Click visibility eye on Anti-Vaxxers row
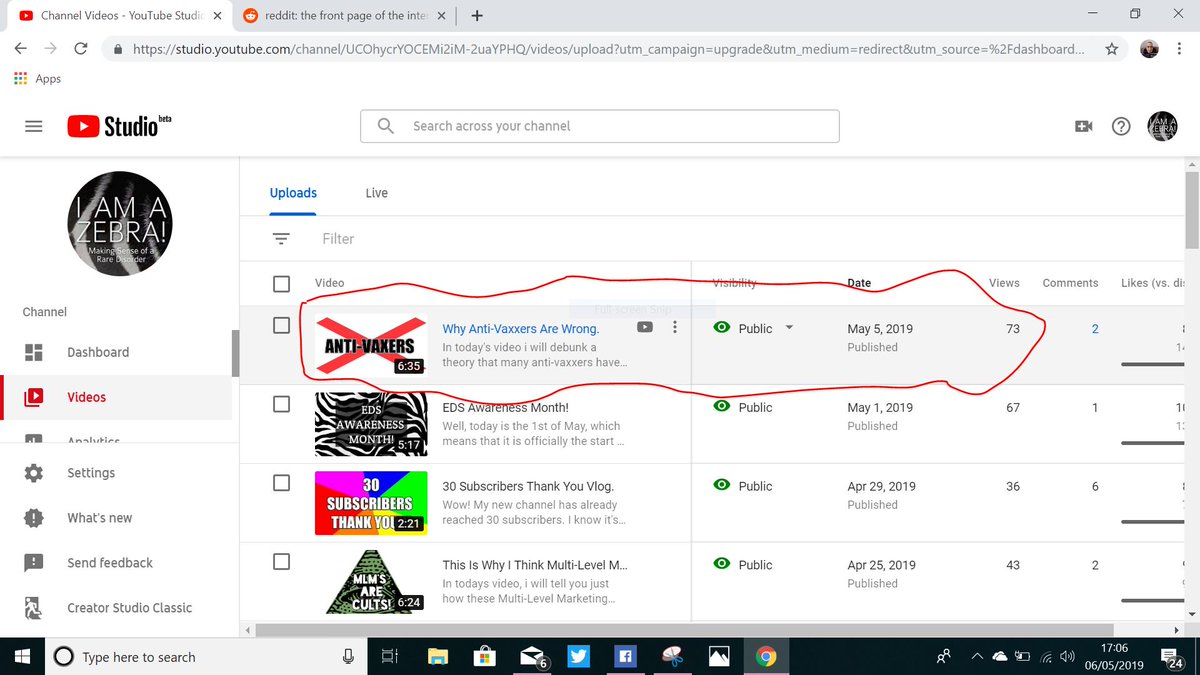Viewport: 1200px width, 675px height. (x=722, y=328)
